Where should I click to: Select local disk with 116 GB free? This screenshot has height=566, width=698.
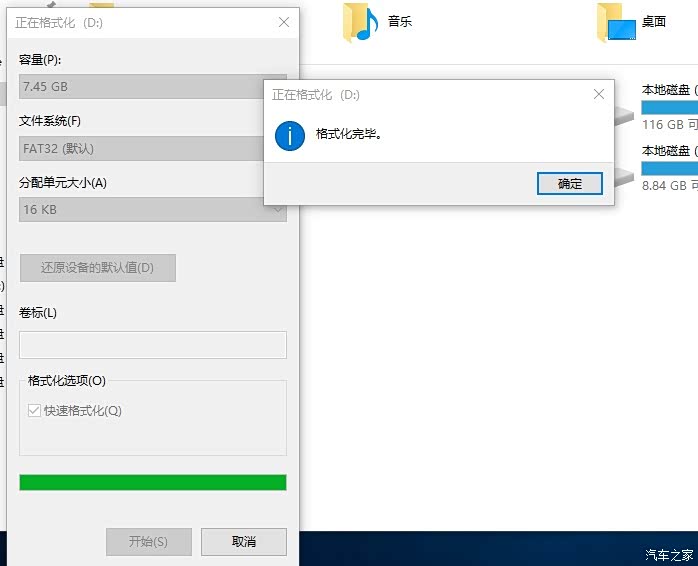[670, 107]
